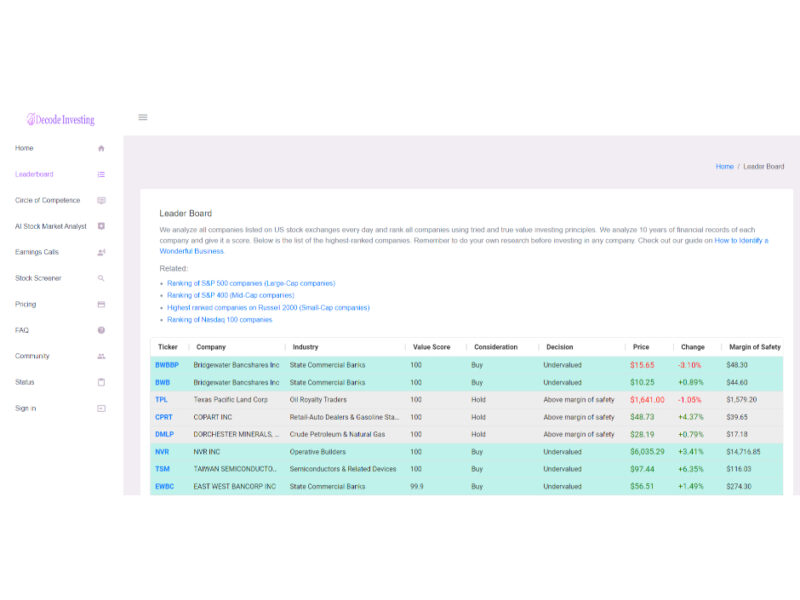Image resolution: width=800 pixels, height=600 pixels.
Task: Open Ranking of Nasdaq 100 companies link
Action: (x=219, y=319)
